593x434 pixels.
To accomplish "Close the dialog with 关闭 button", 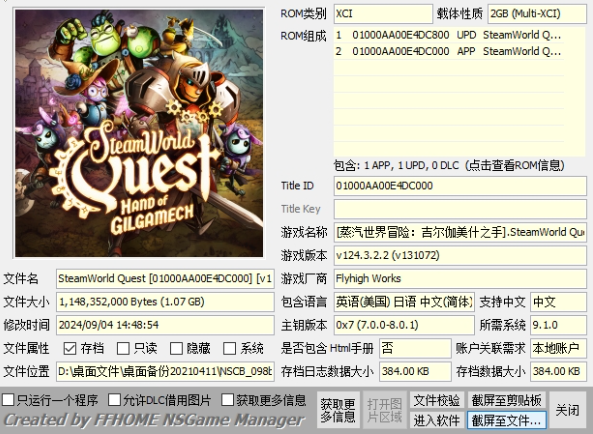I will coord(568,410).
